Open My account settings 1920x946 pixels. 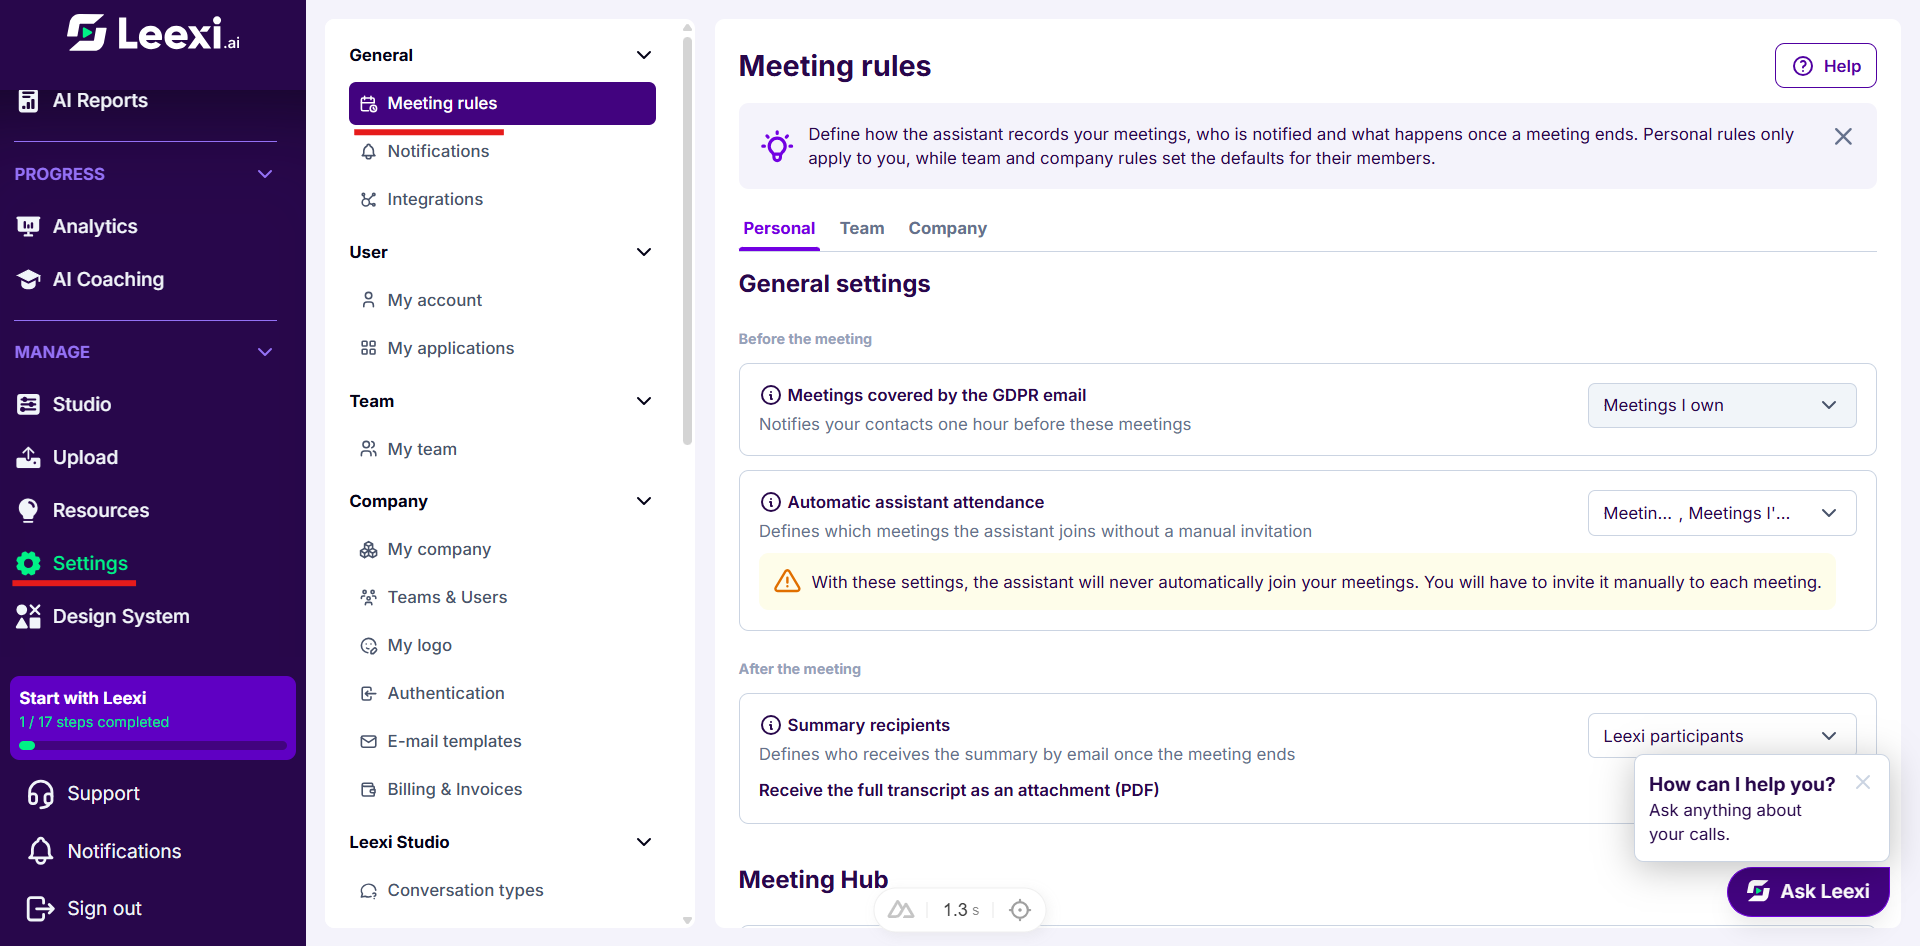(502, 301)
